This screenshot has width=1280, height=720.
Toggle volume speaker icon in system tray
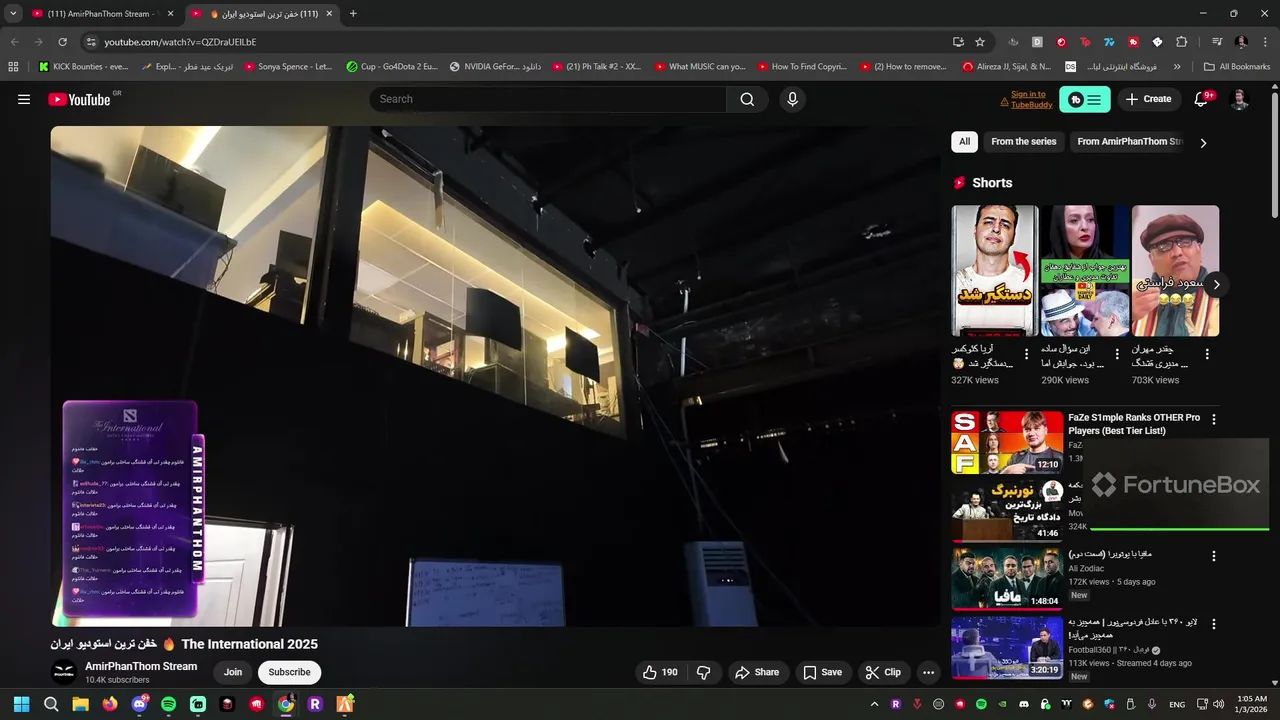coord(1218,704)
